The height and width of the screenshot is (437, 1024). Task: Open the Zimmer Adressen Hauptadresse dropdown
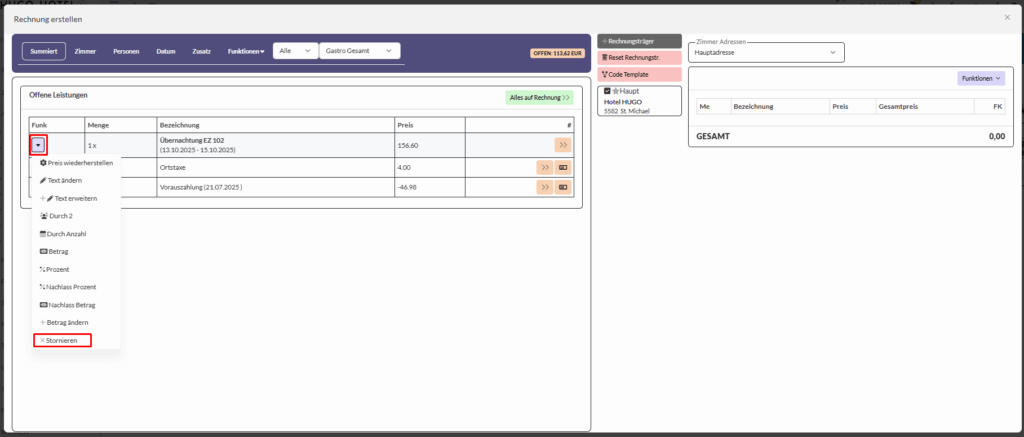coord(765,52)
